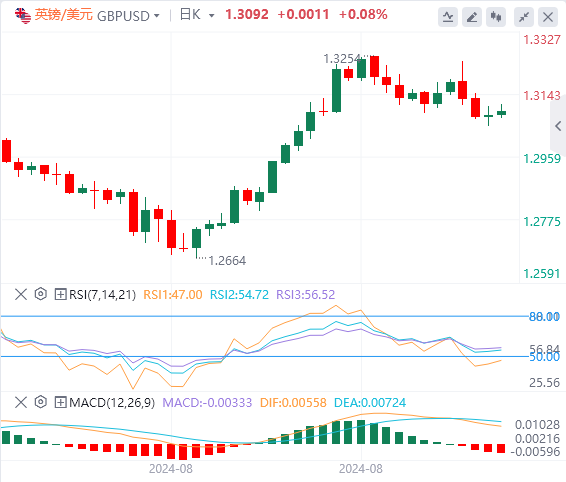The height and width of the screenshot is (482, 566).
Task: Click the DIF:0.00558 value
Action: [293, 402]
